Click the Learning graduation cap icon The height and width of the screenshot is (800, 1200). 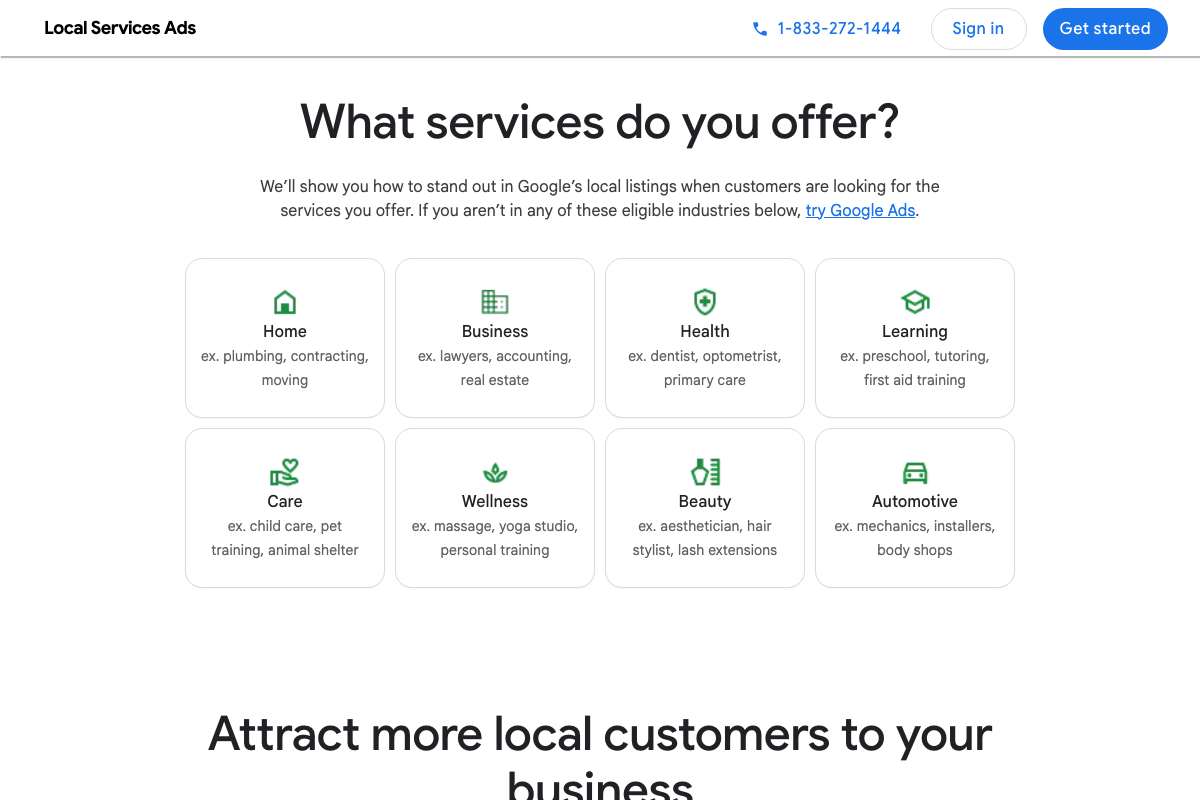point(915,302)
